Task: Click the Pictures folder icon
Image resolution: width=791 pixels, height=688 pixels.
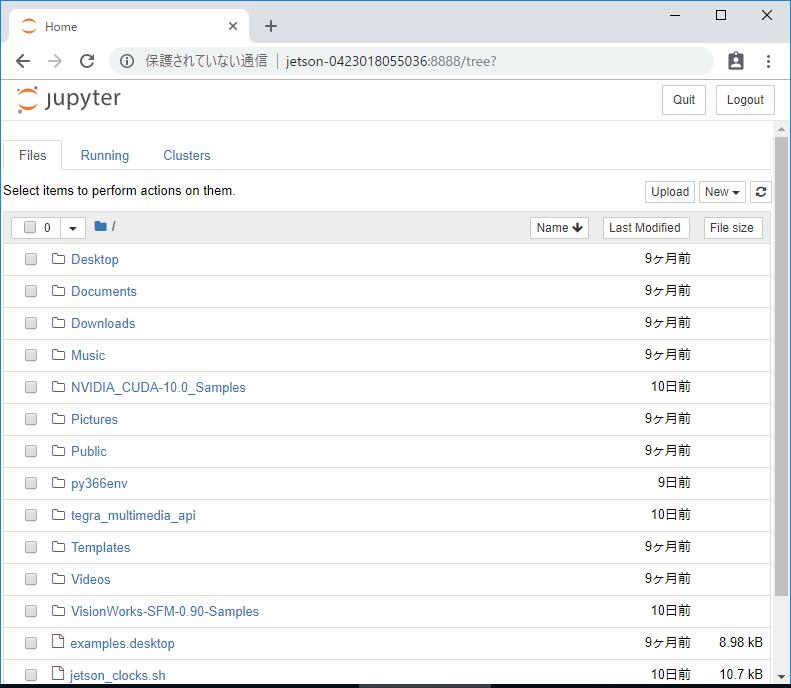Action: [59, 419]
